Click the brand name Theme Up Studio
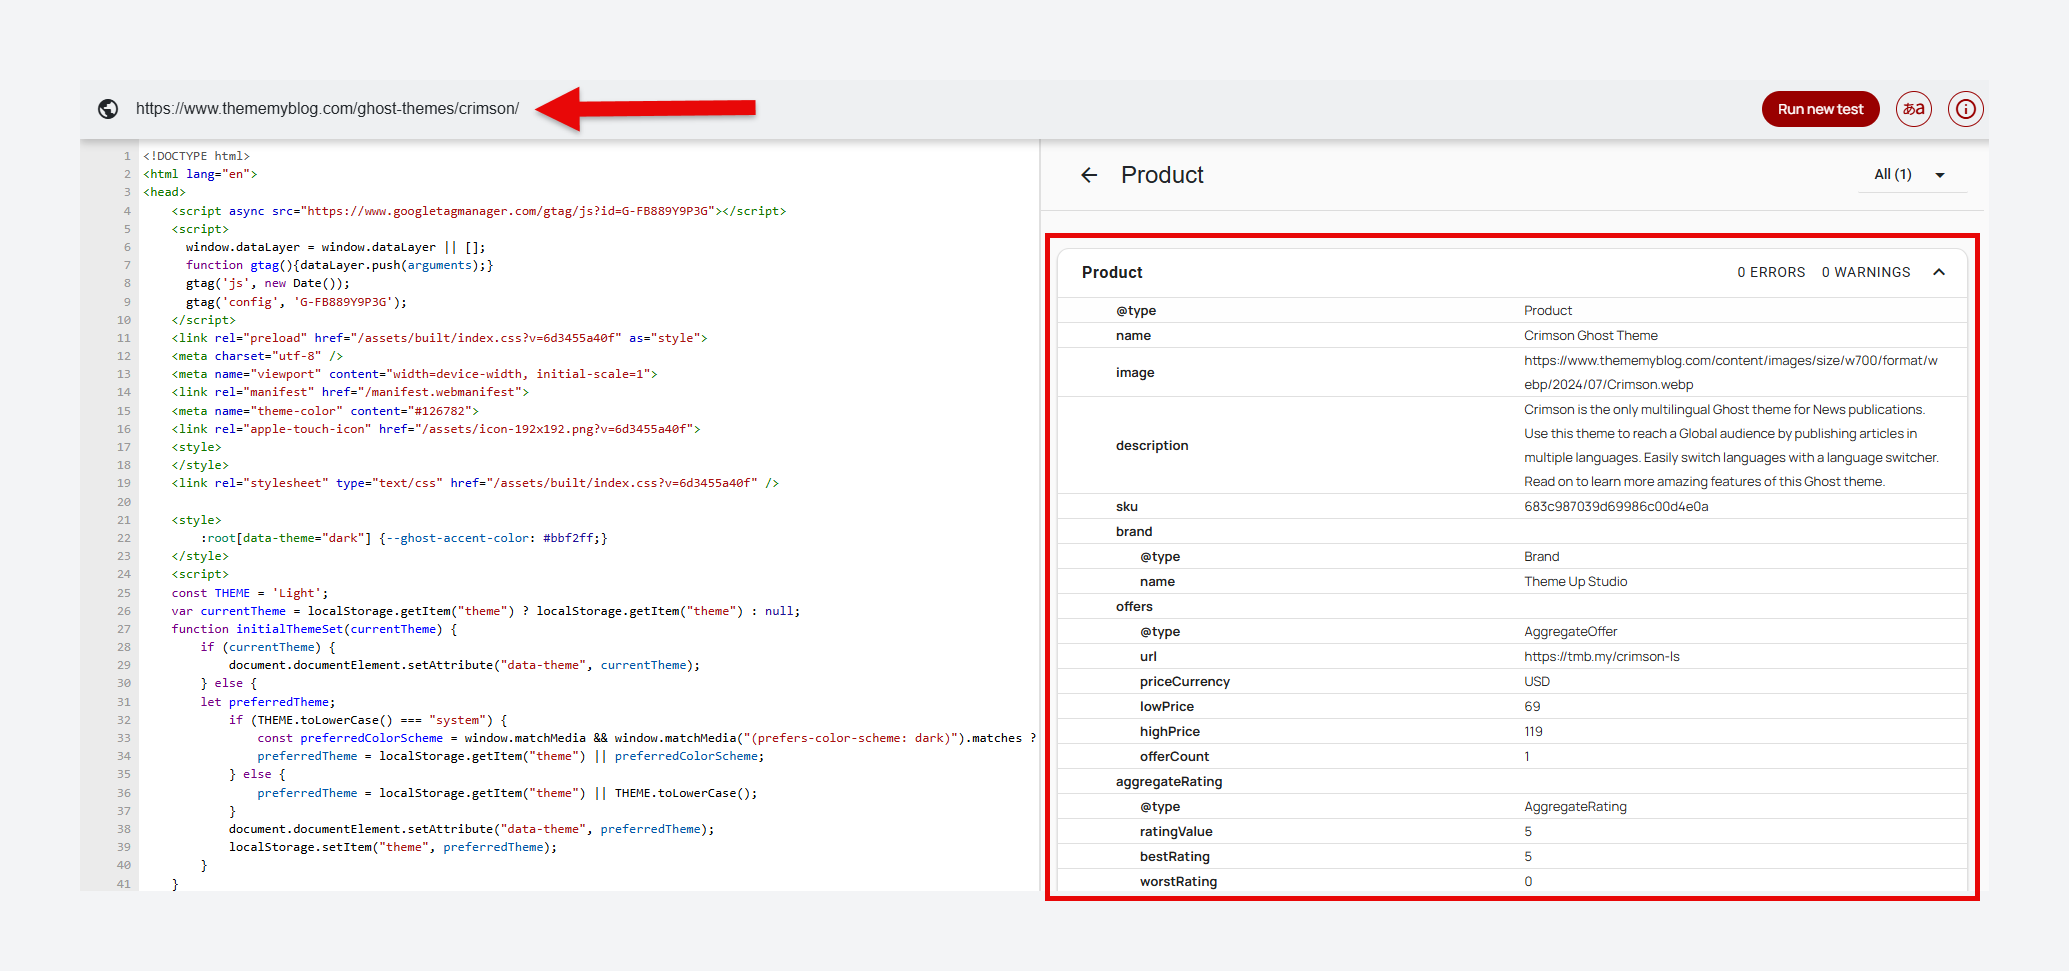 click(x=1575, y=582)
